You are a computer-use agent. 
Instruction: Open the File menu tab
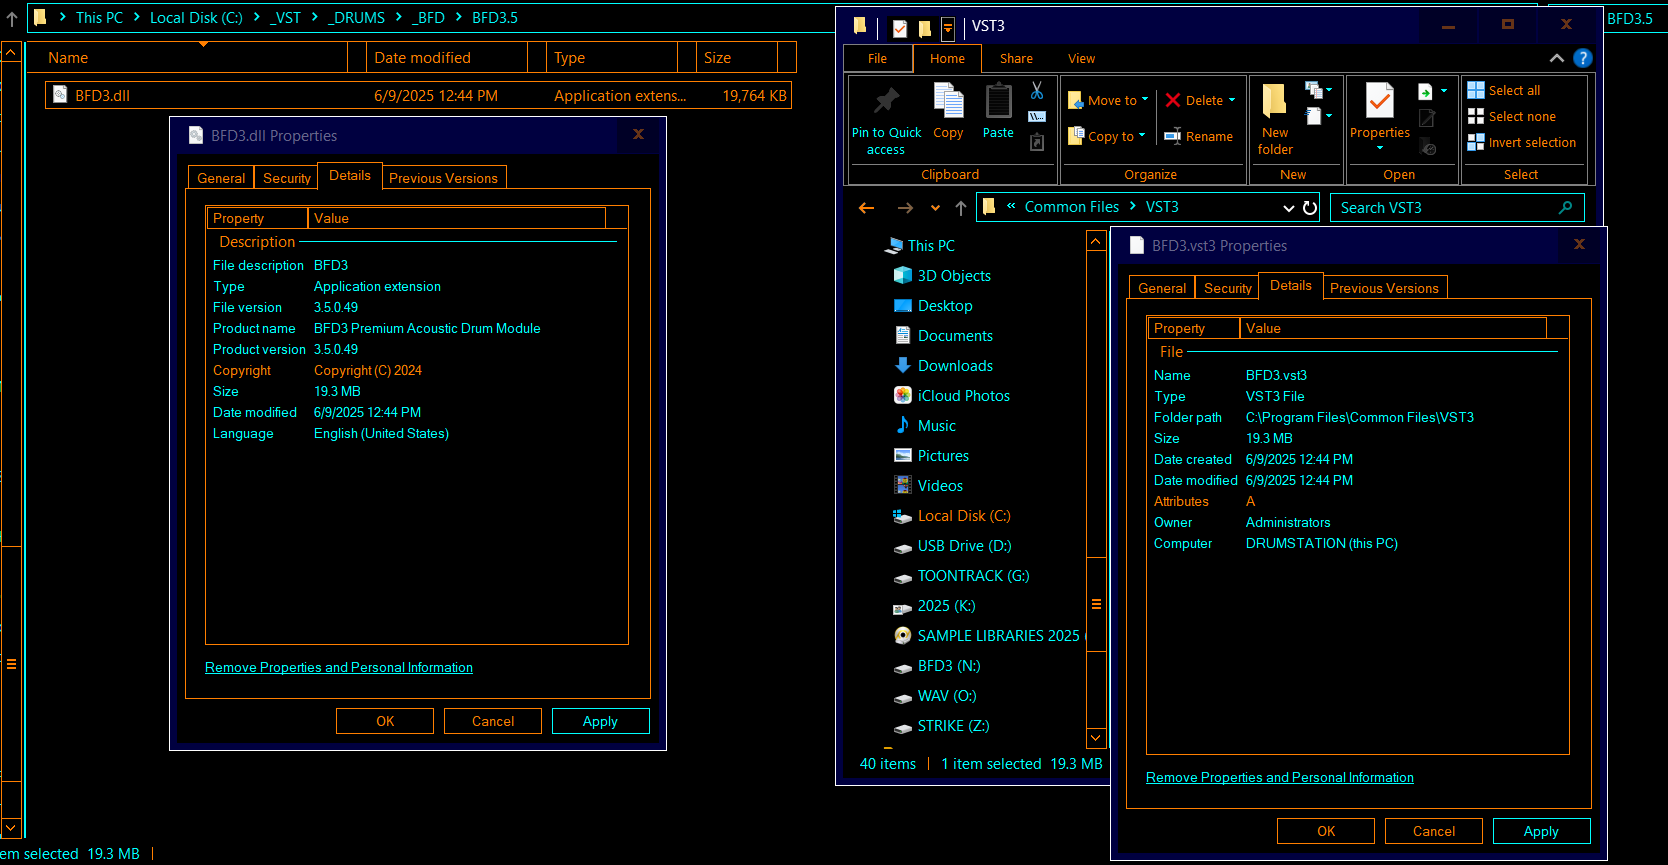click(877, 59)
